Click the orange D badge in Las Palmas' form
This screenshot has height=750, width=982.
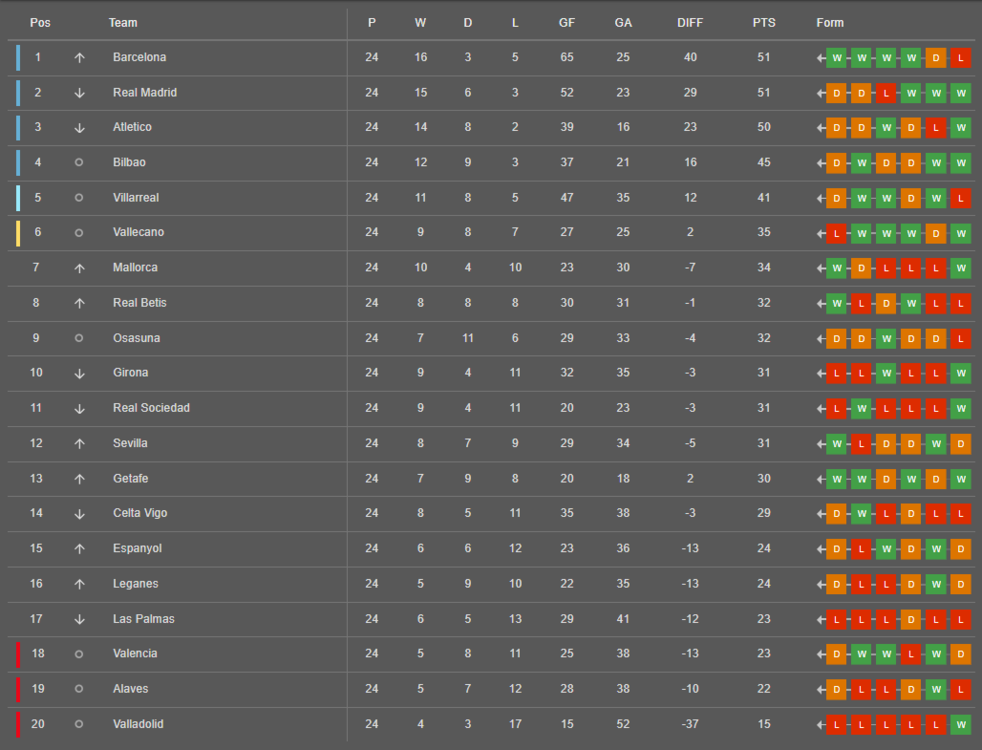tap(911, 619)
